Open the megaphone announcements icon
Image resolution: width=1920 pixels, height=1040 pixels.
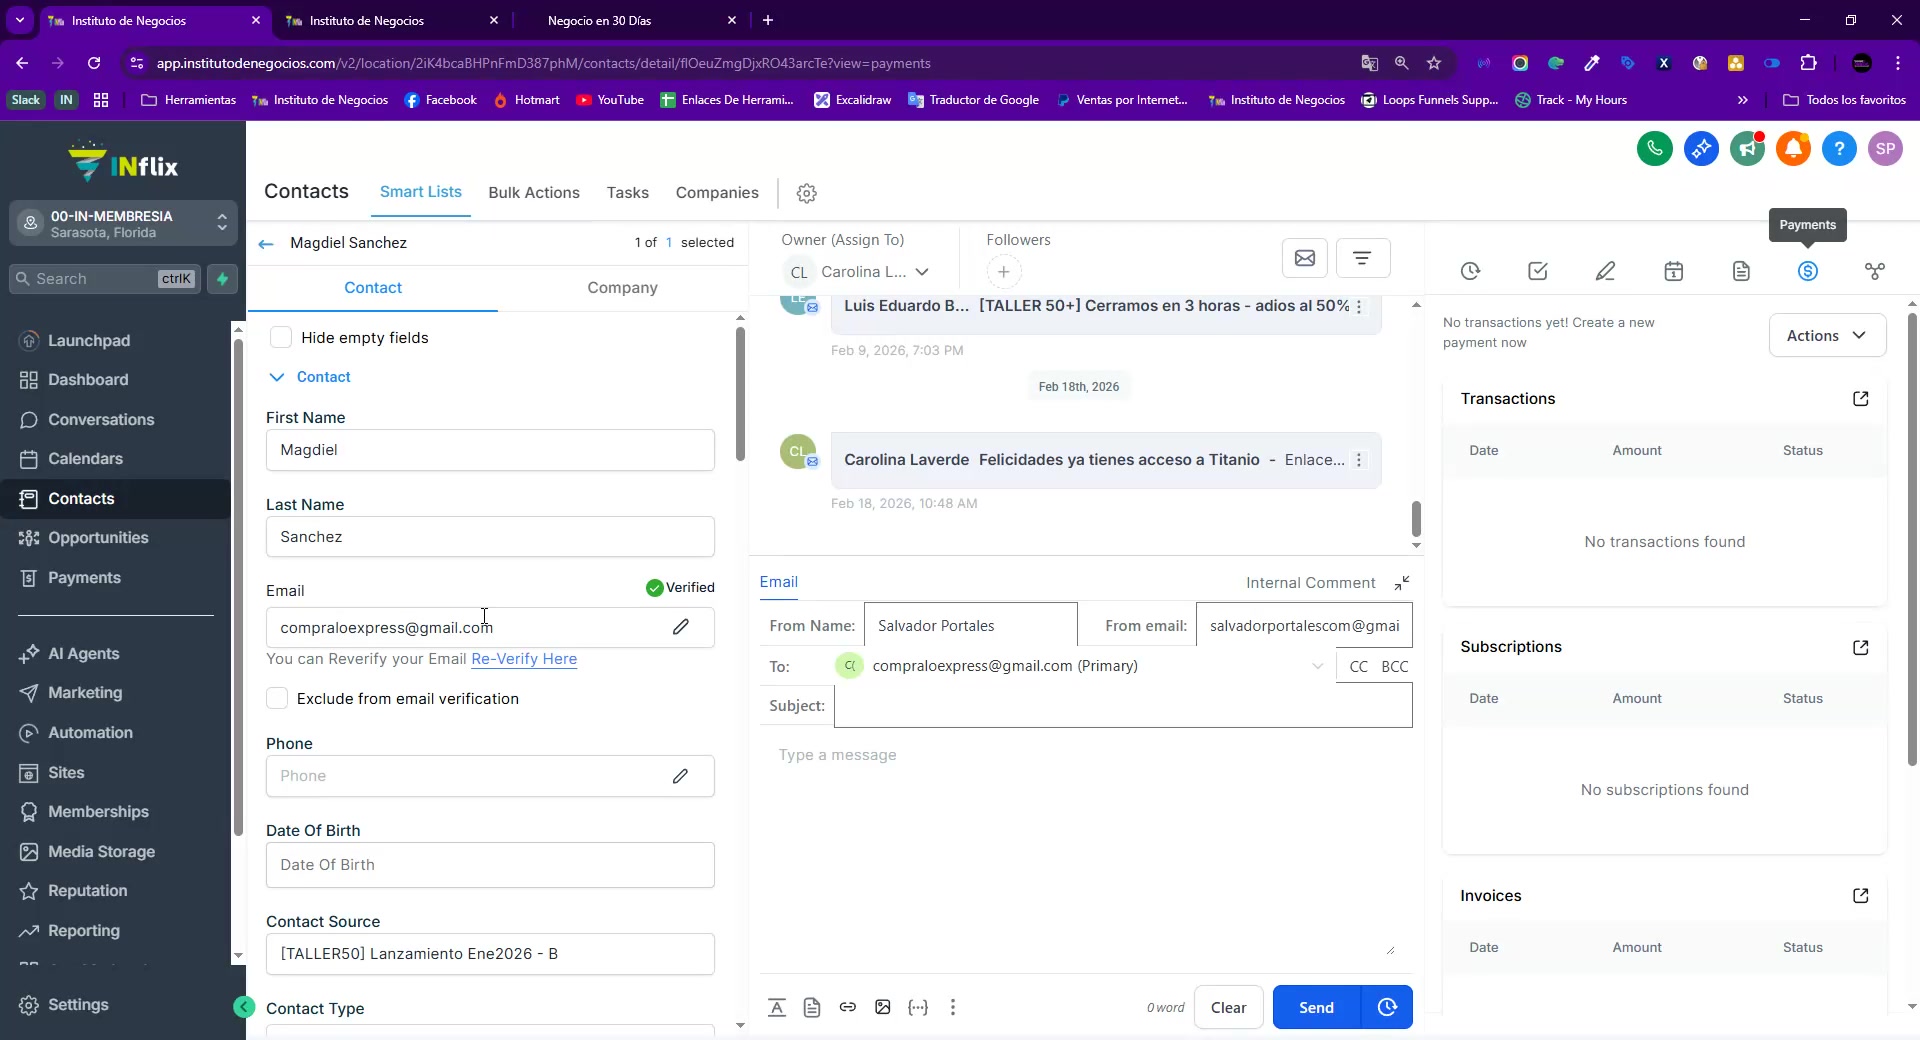click(x=1747, y=149)
